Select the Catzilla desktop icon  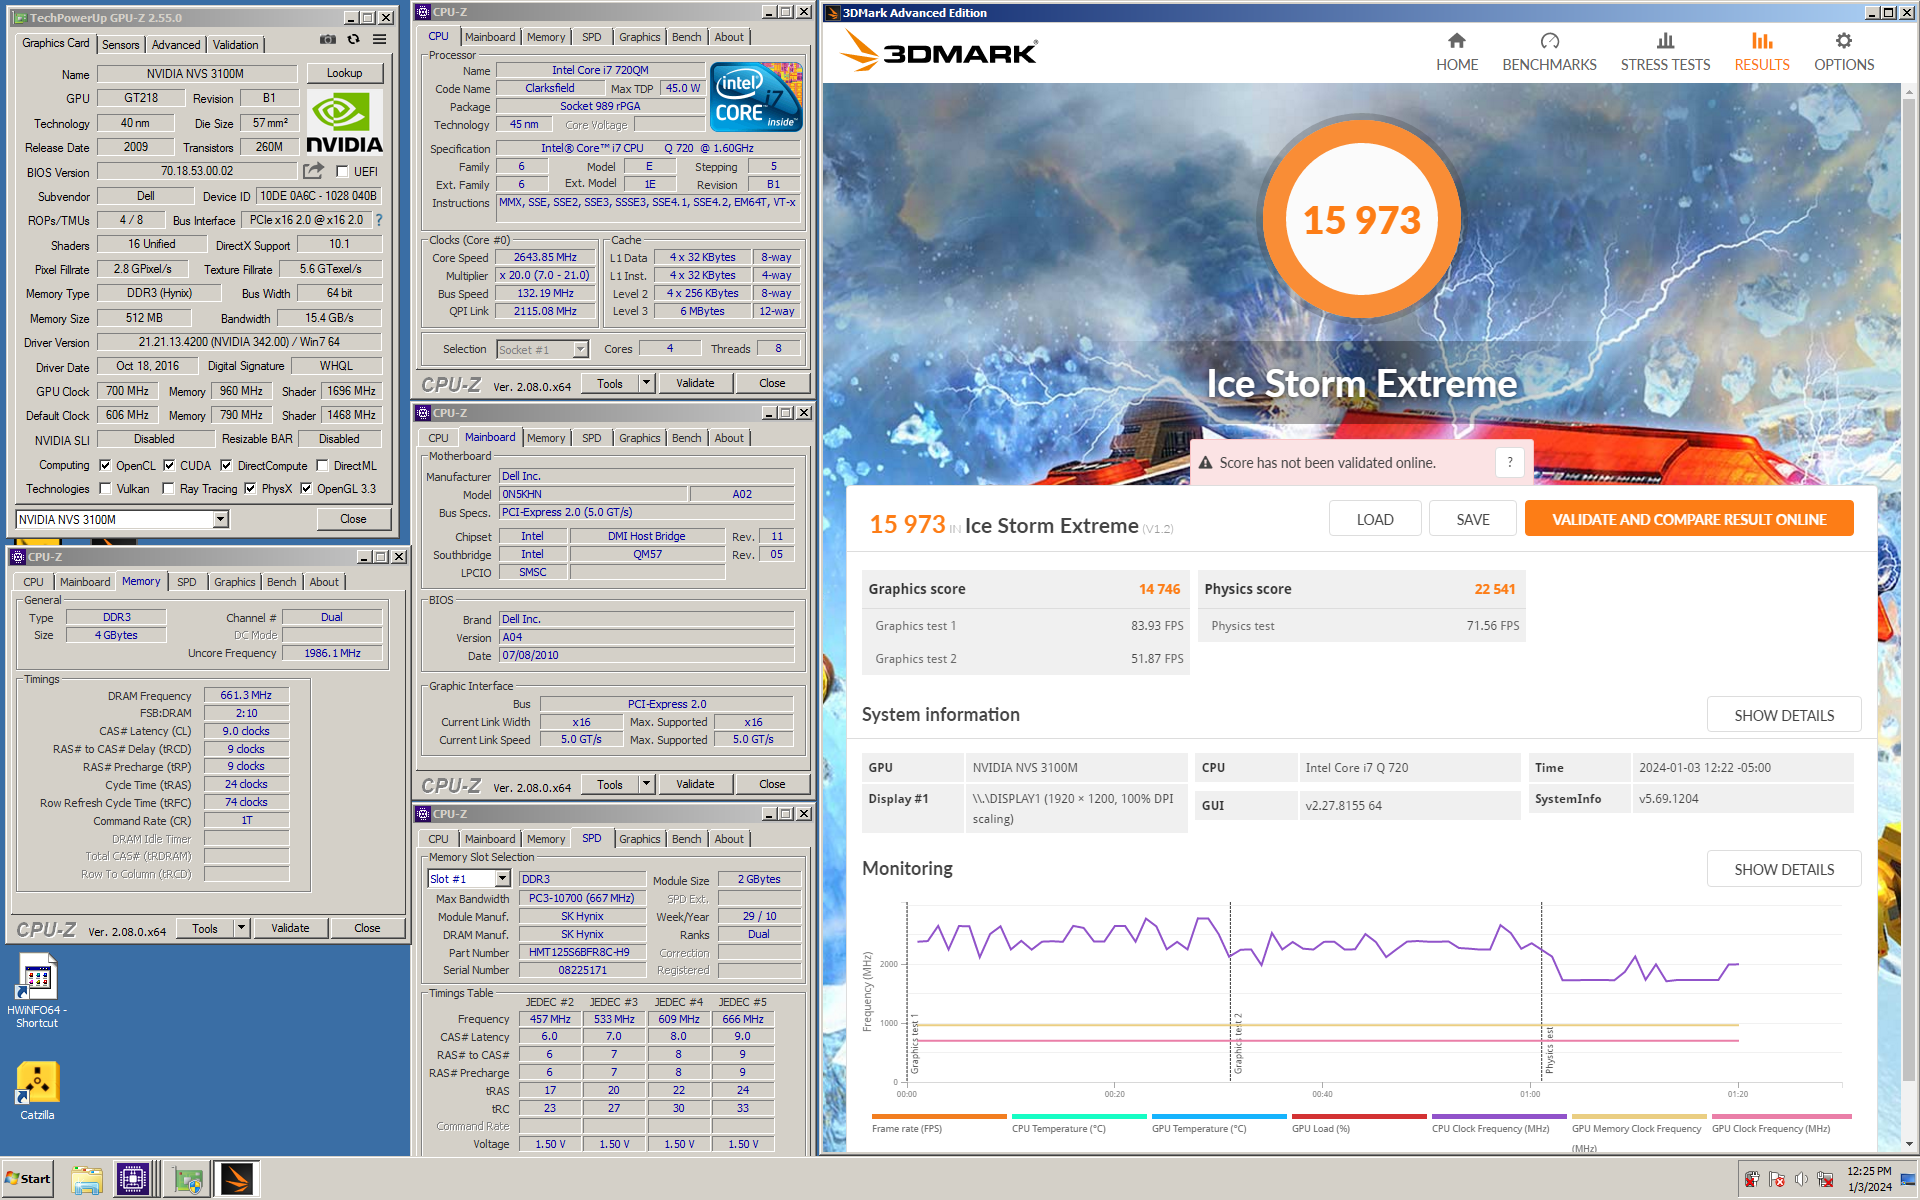(37, 1090)
